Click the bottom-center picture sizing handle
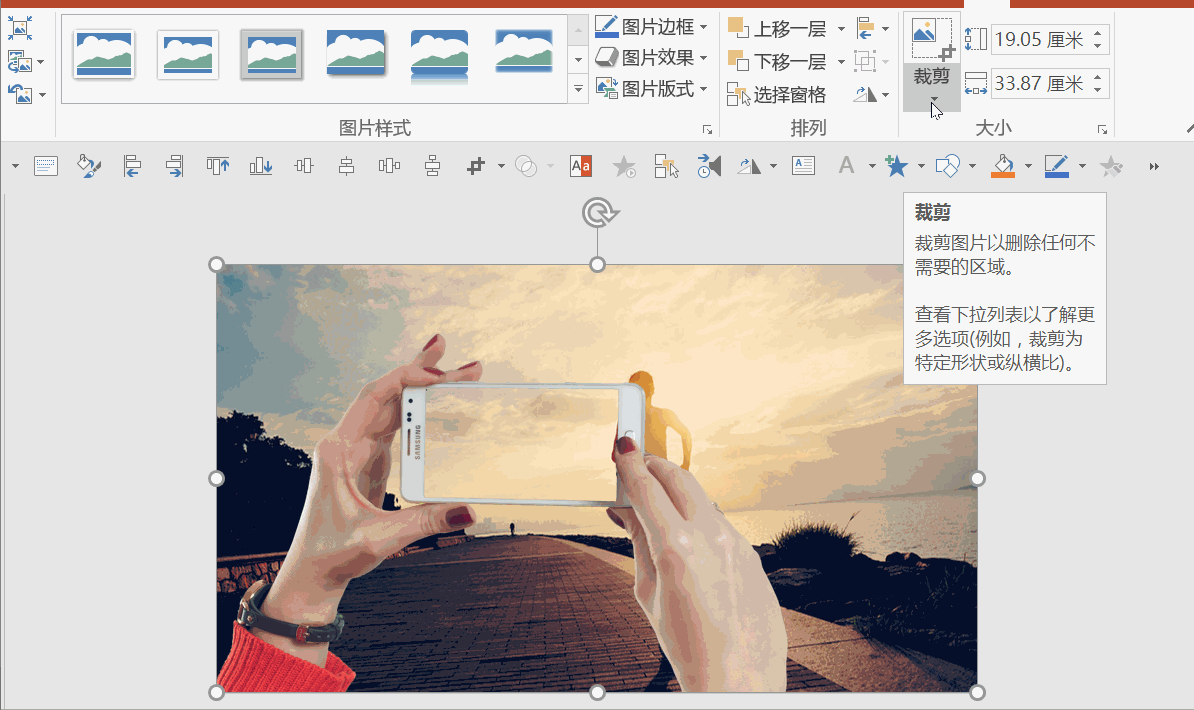The image size is (1194, 710). [x=597, y=692]
